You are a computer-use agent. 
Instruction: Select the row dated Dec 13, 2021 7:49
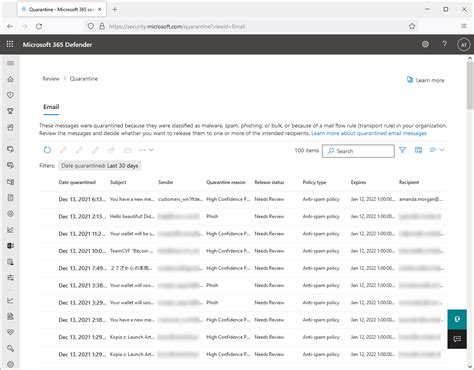(243, 268)
